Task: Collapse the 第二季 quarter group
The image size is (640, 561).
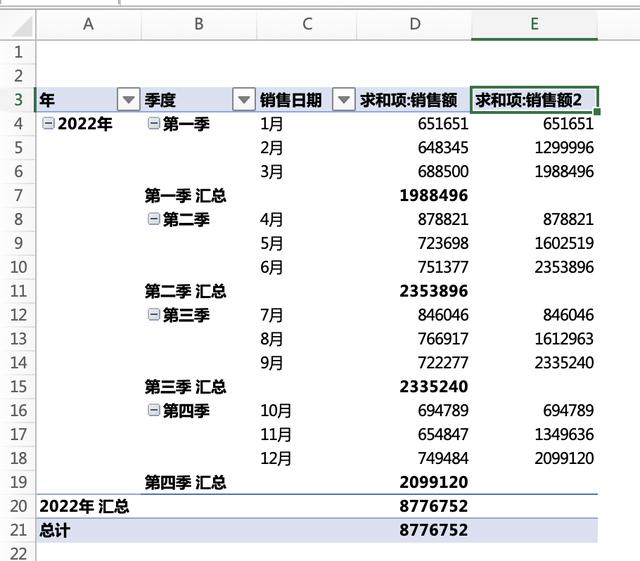Action: pyautogui.click(x=154, y=219)
